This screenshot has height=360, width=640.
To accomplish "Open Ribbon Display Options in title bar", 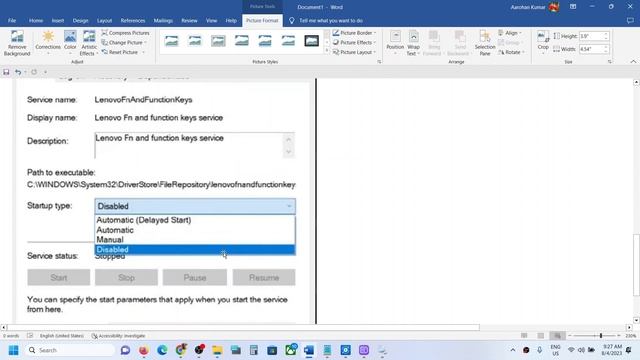I will 573,7.
